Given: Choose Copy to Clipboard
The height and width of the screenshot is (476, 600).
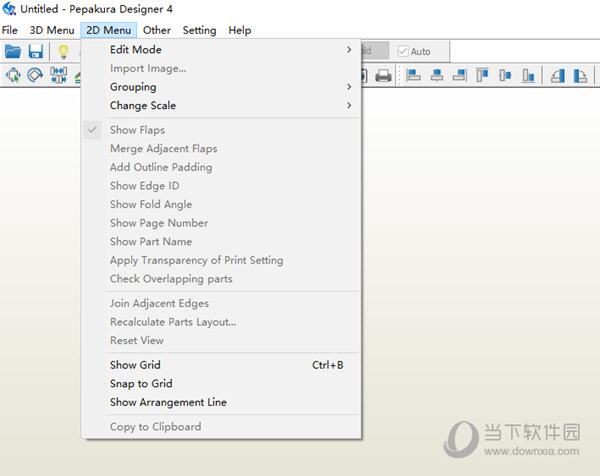Looking at the screenshot, I should pos(221,427).
